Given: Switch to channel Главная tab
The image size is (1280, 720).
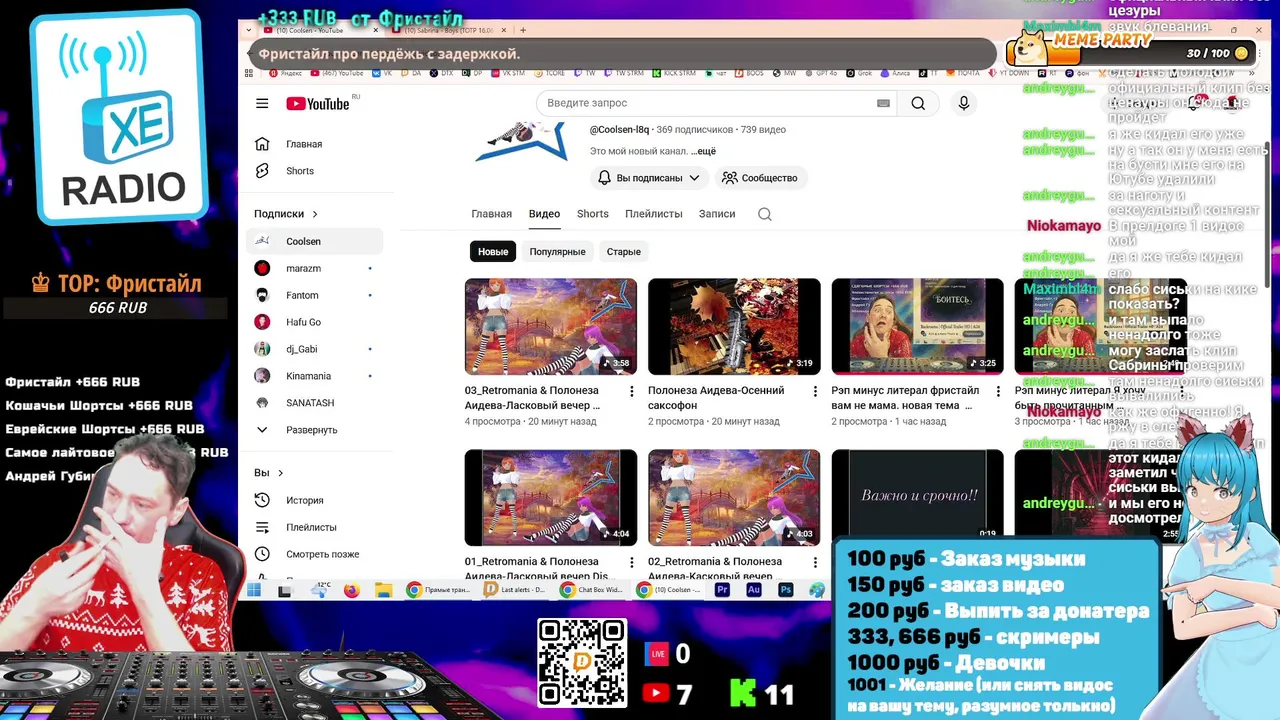Looking at the screenshot, I should click(491, 214).
